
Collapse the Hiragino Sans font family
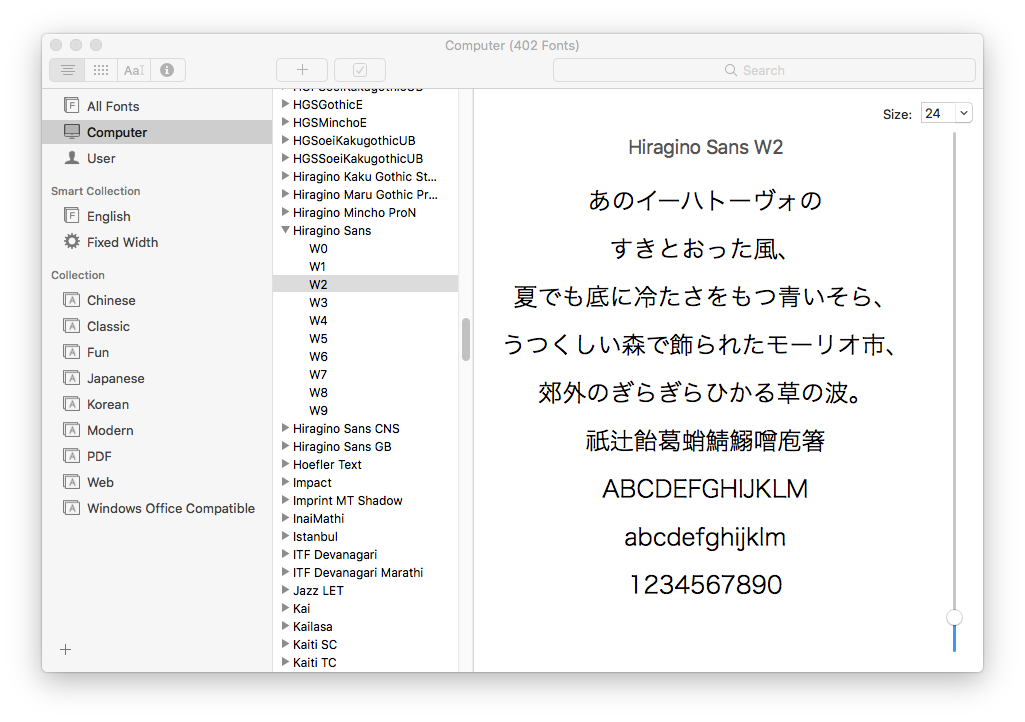coord(285,230)
